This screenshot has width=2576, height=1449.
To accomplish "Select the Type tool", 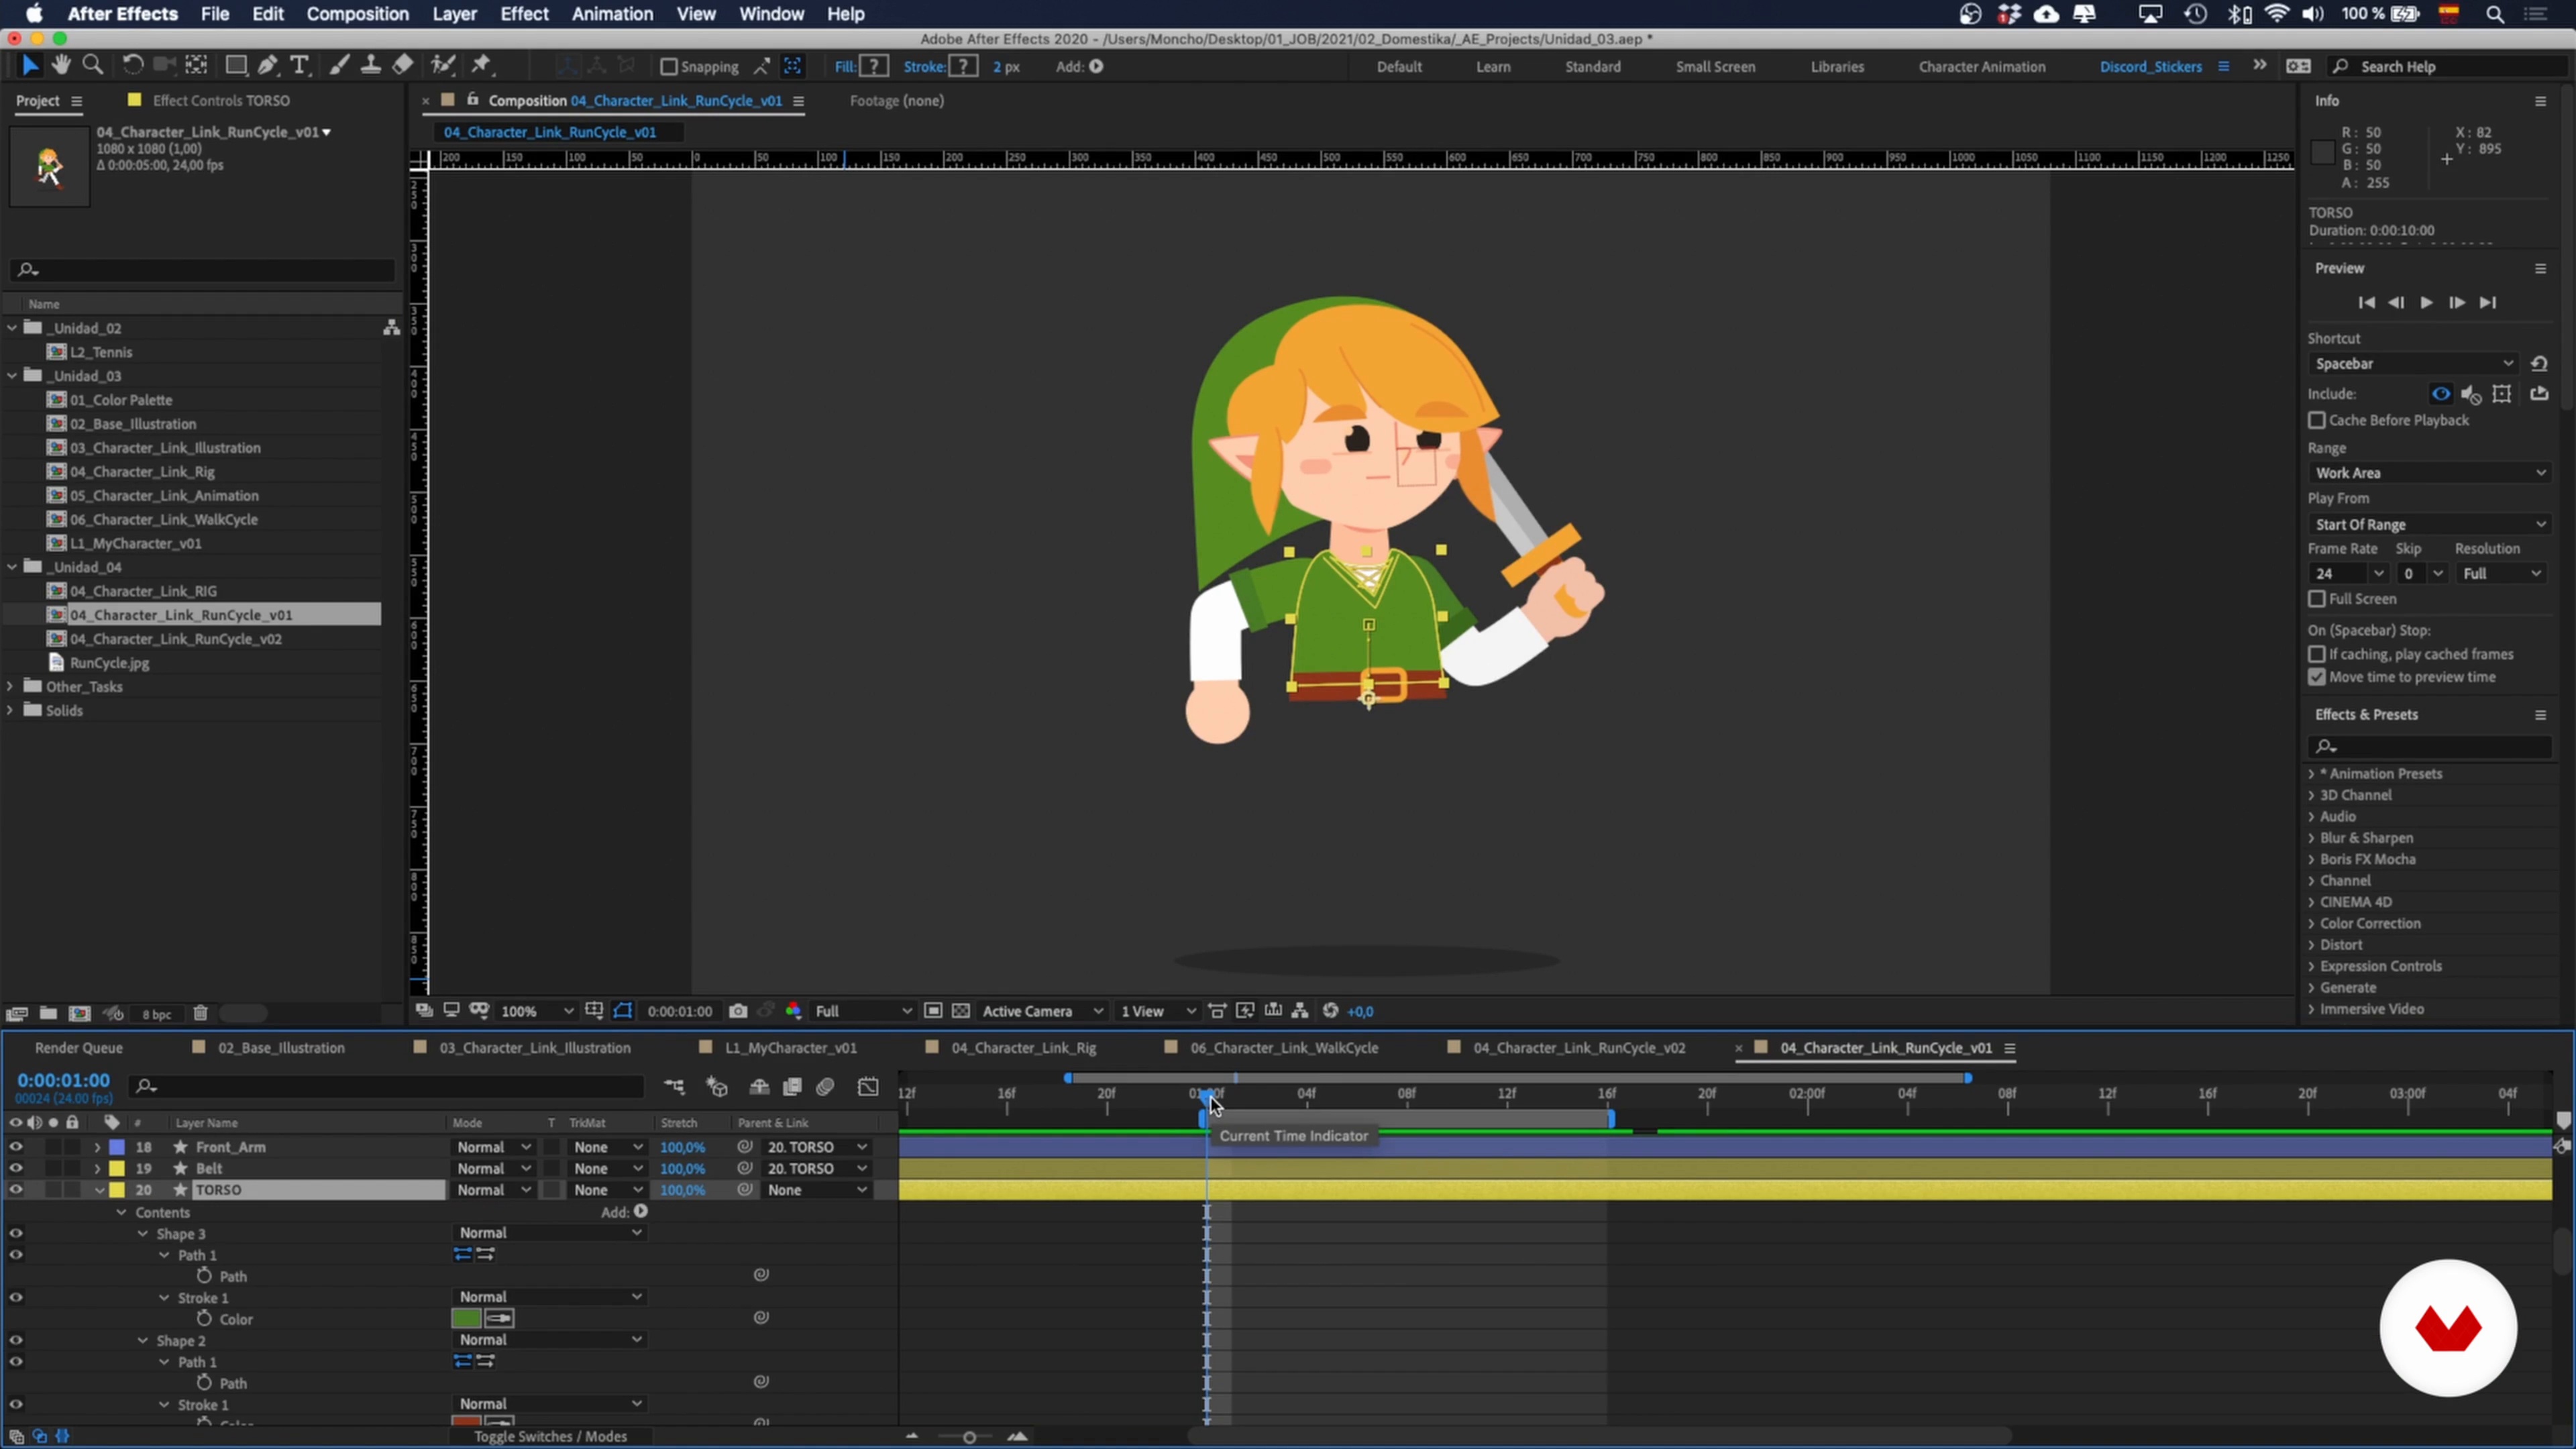I will click(299, 66).
